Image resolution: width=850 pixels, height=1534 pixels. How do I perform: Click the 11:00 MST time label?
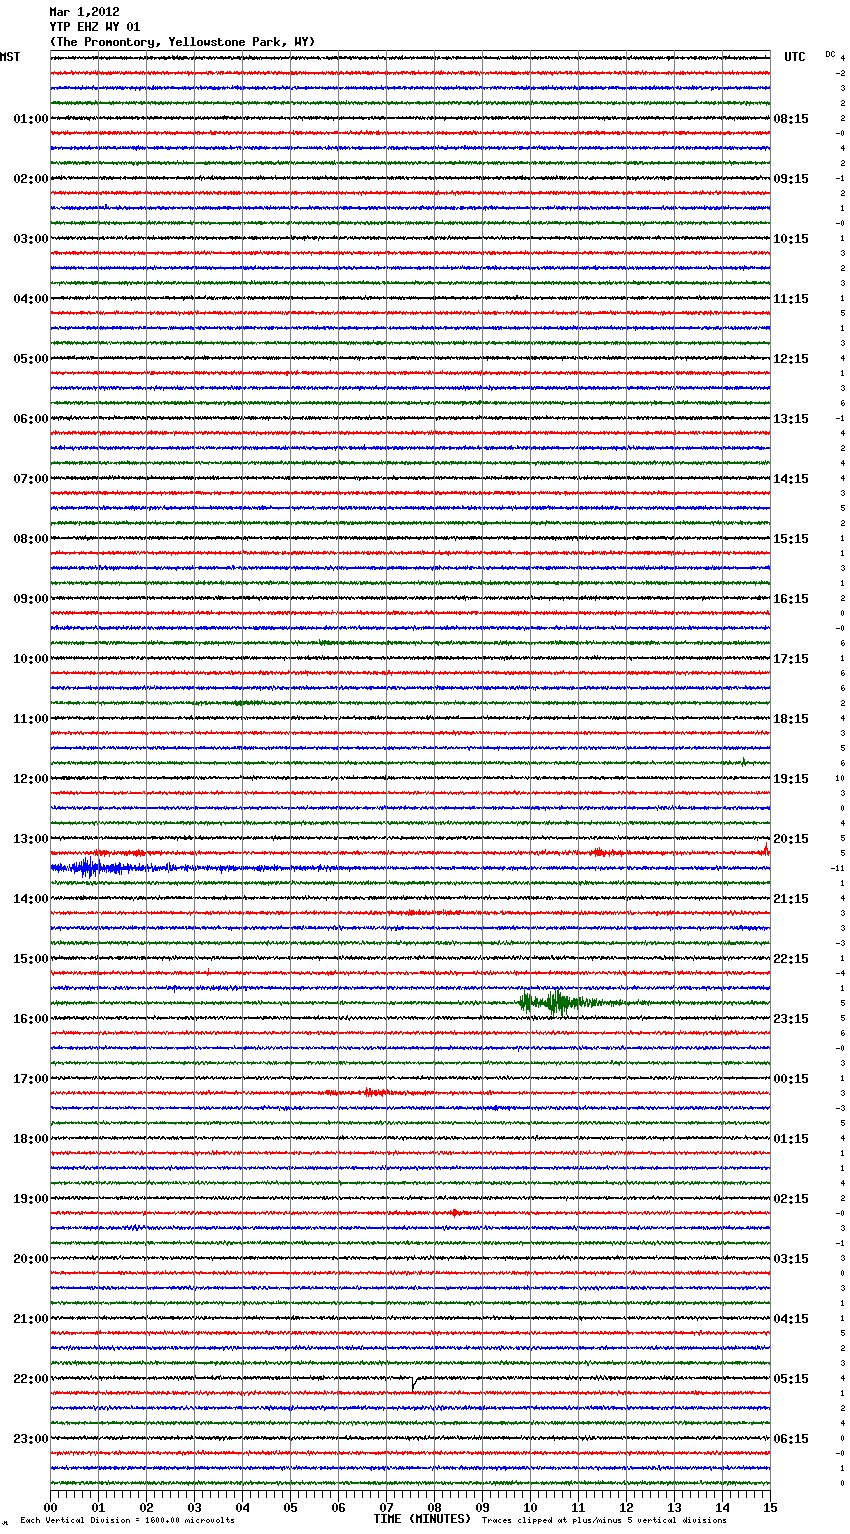click(x=30, y=719)
